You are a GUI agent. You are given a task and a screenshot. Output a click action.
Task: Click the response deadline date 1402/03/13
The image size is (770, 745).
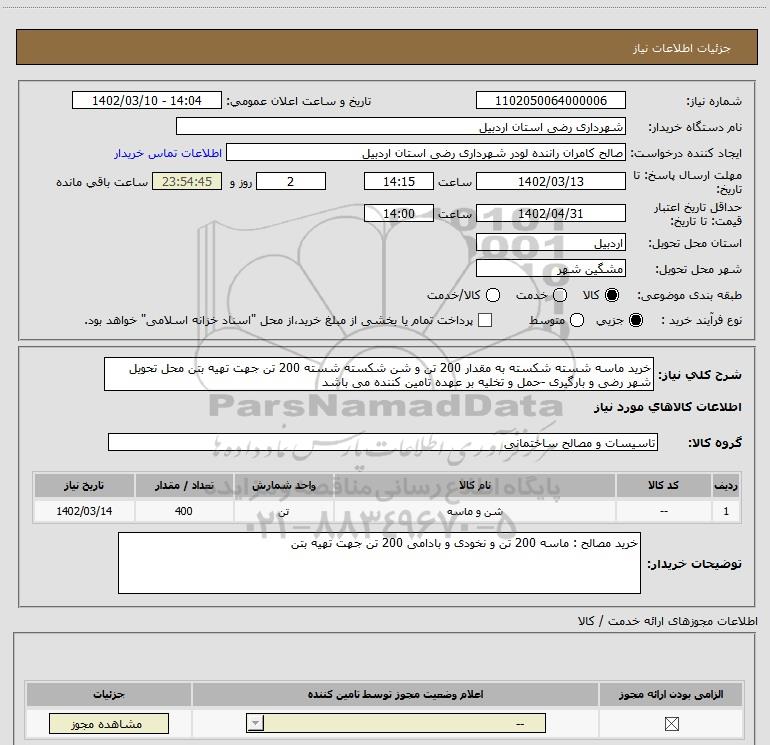point(550,181)
